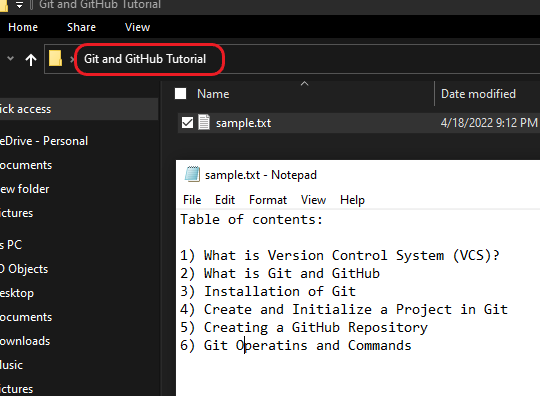Open the Notepad Format menu

[268, 200]
